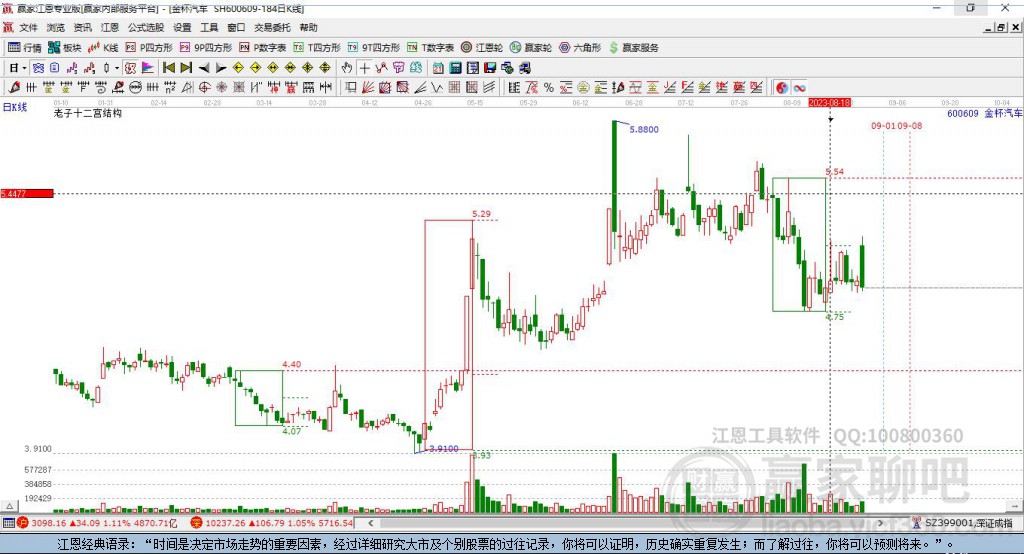
Task: Click the red sunburst star tool icon
Action: point(221,88)
